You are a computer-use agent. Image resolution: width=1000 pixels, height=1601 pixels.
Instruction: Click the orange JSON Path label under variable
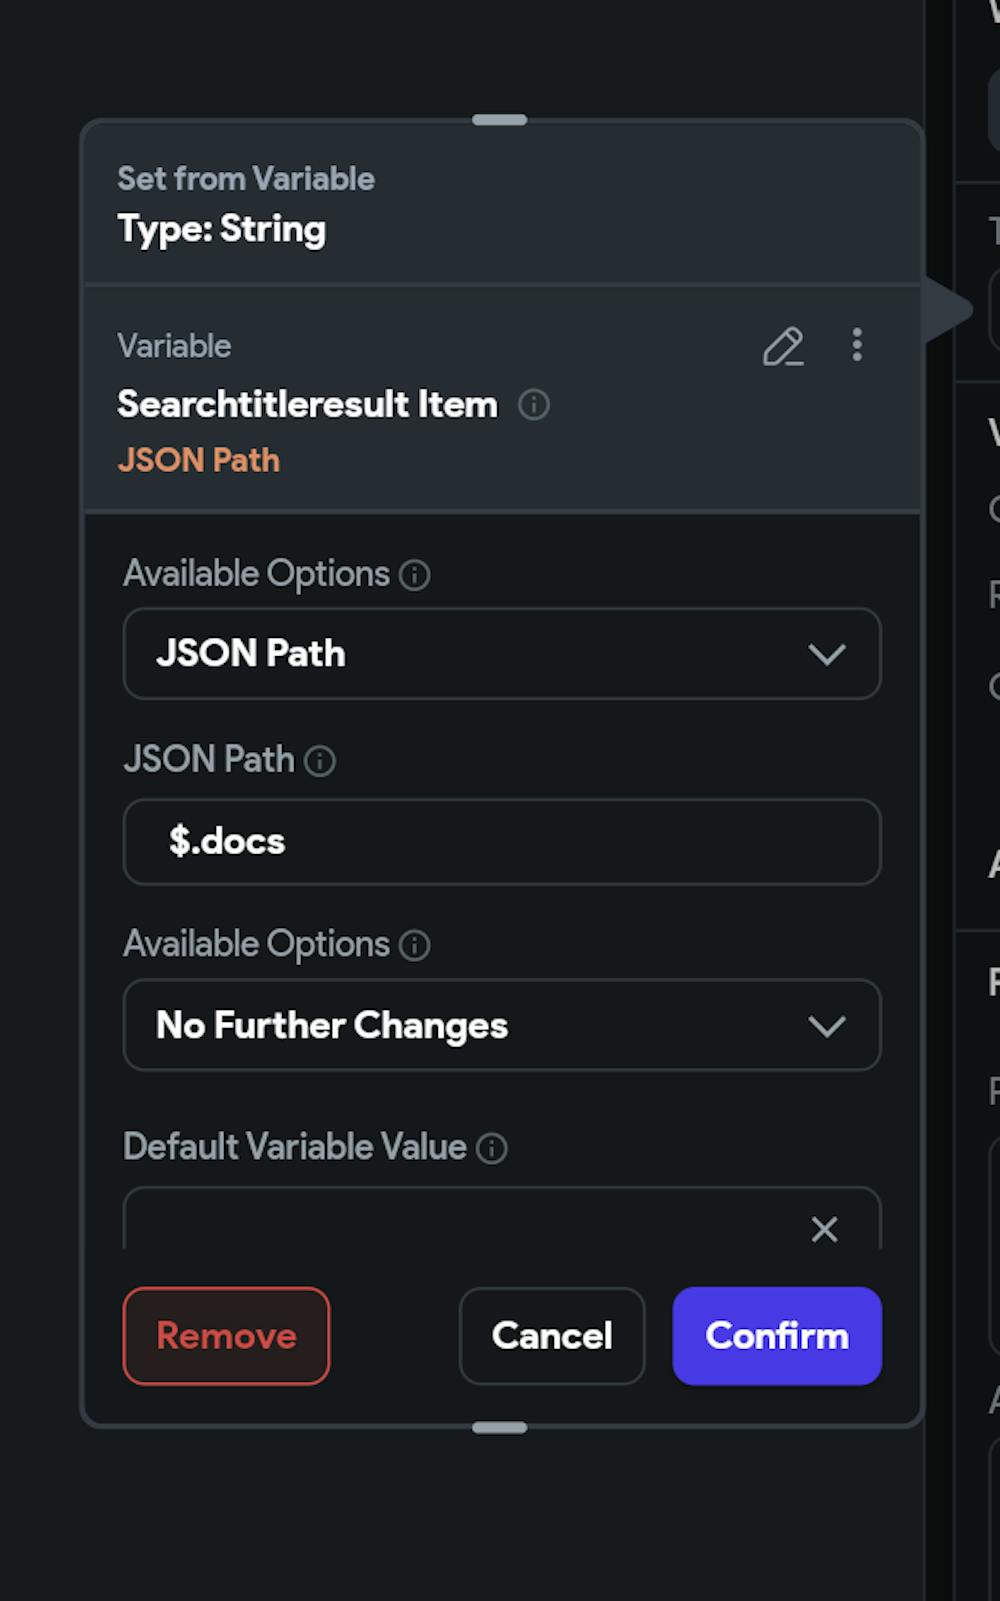199,461
